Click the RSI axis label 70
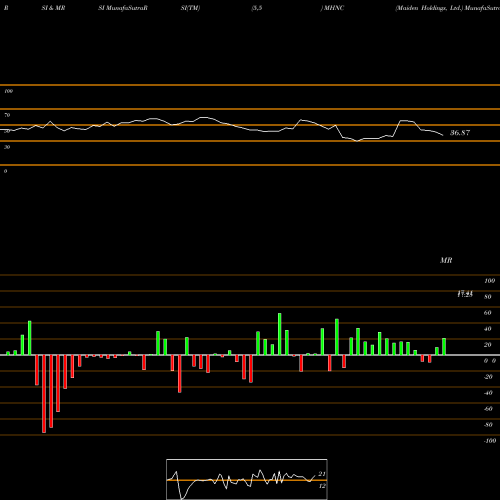 point(7,115)
